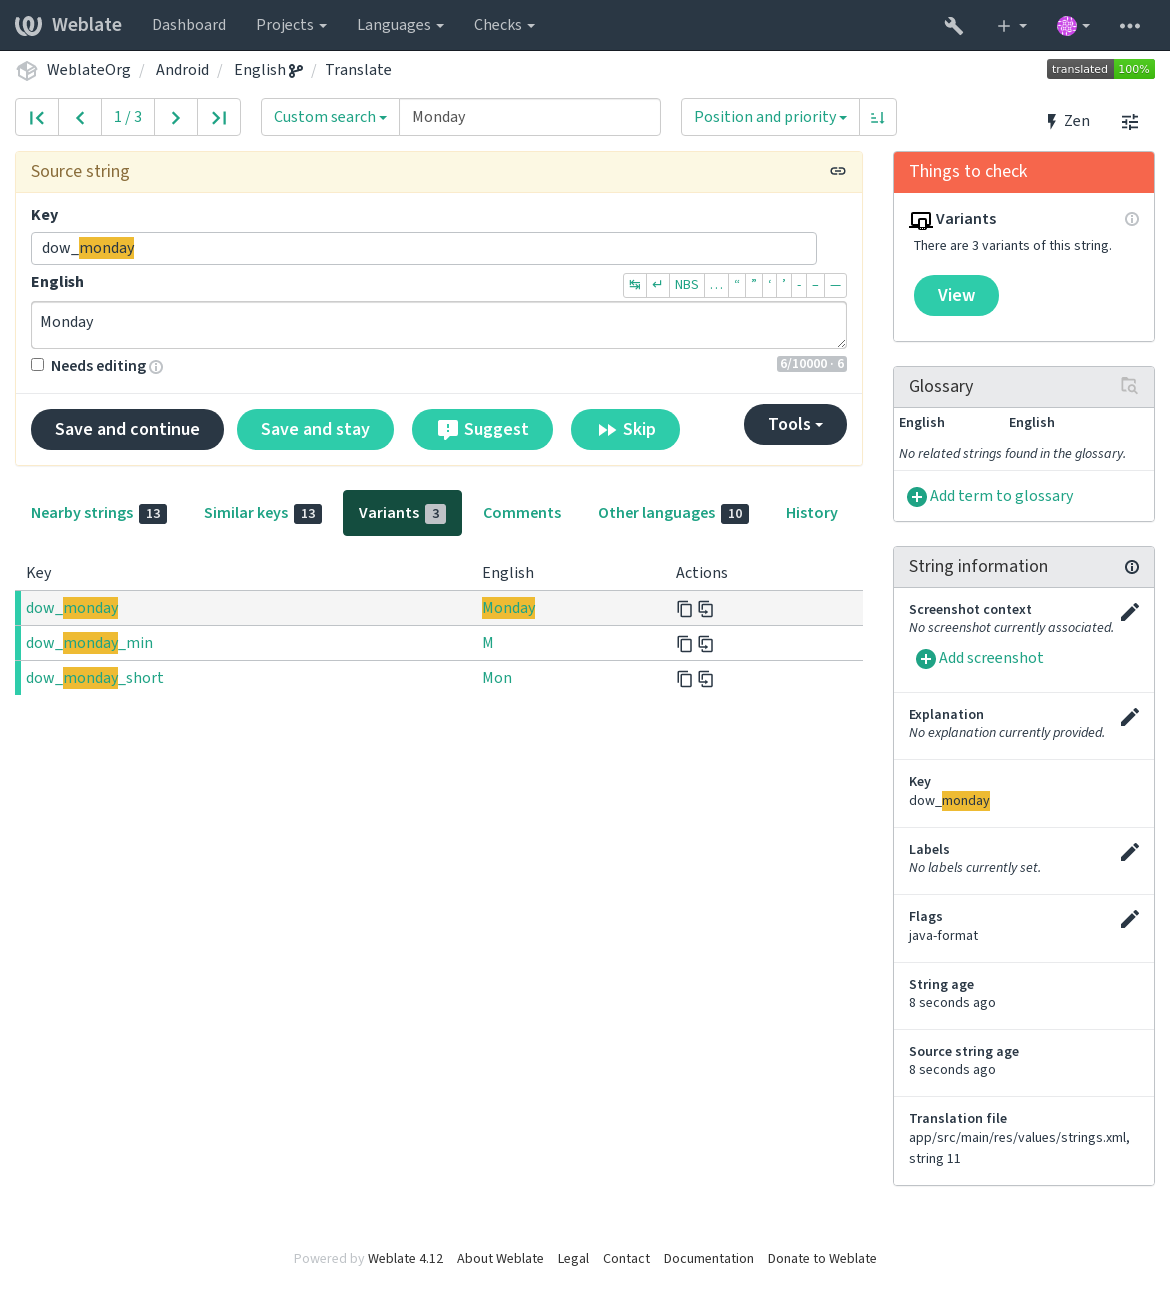Open the Tools dropdown
This screenshot has height=1297, width=1170.
pos(795,424)
